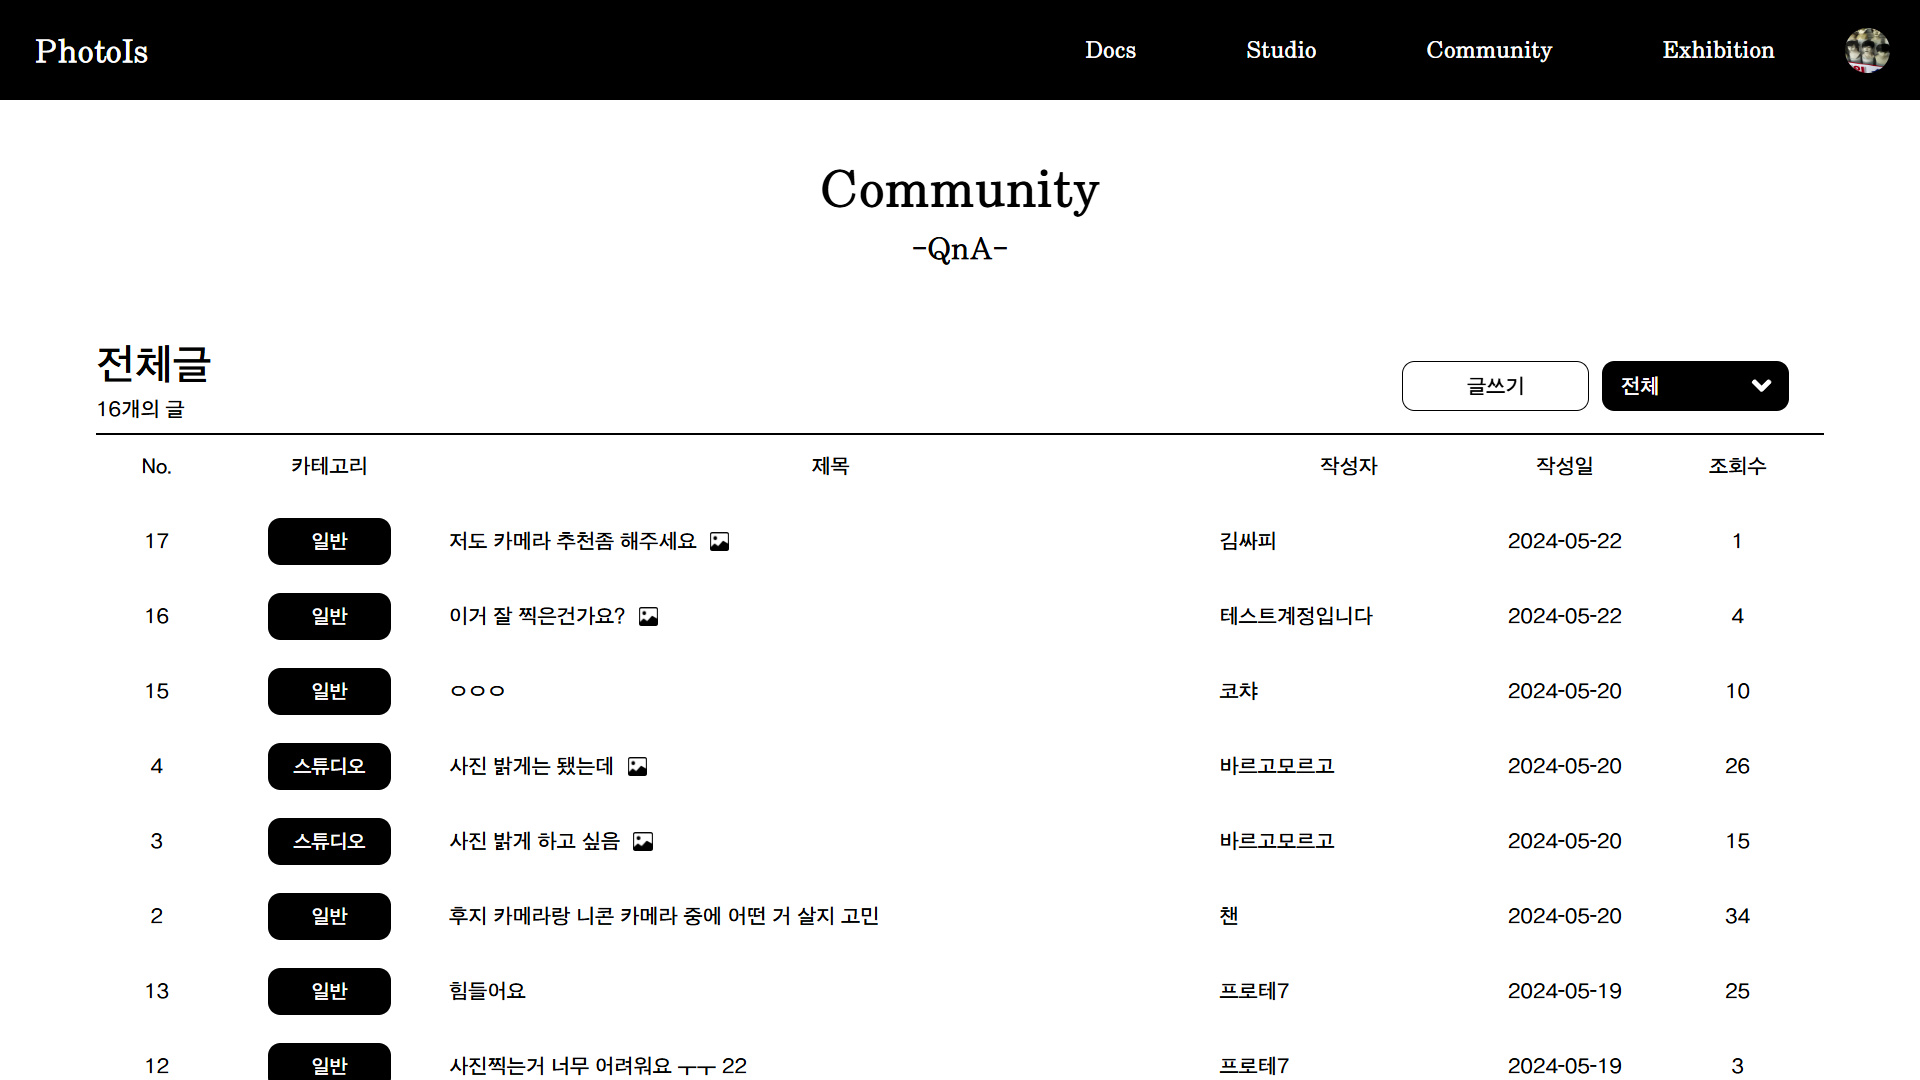Click the 스튜디오 category badge on post 4
The height and width of the screenshot is (1080, 1920).
coord(329,766)
